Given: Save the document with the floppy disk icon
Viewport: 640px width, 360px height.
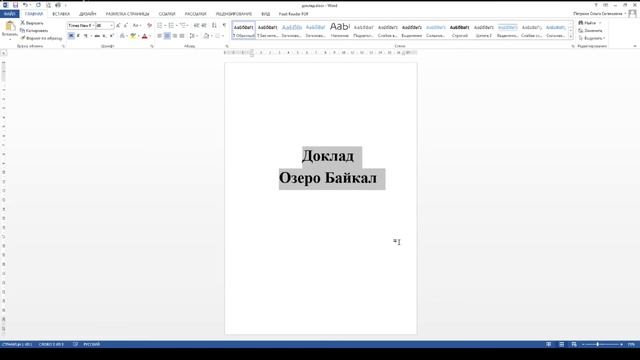Looking at the screenshot, I should [x=16, y=5].
